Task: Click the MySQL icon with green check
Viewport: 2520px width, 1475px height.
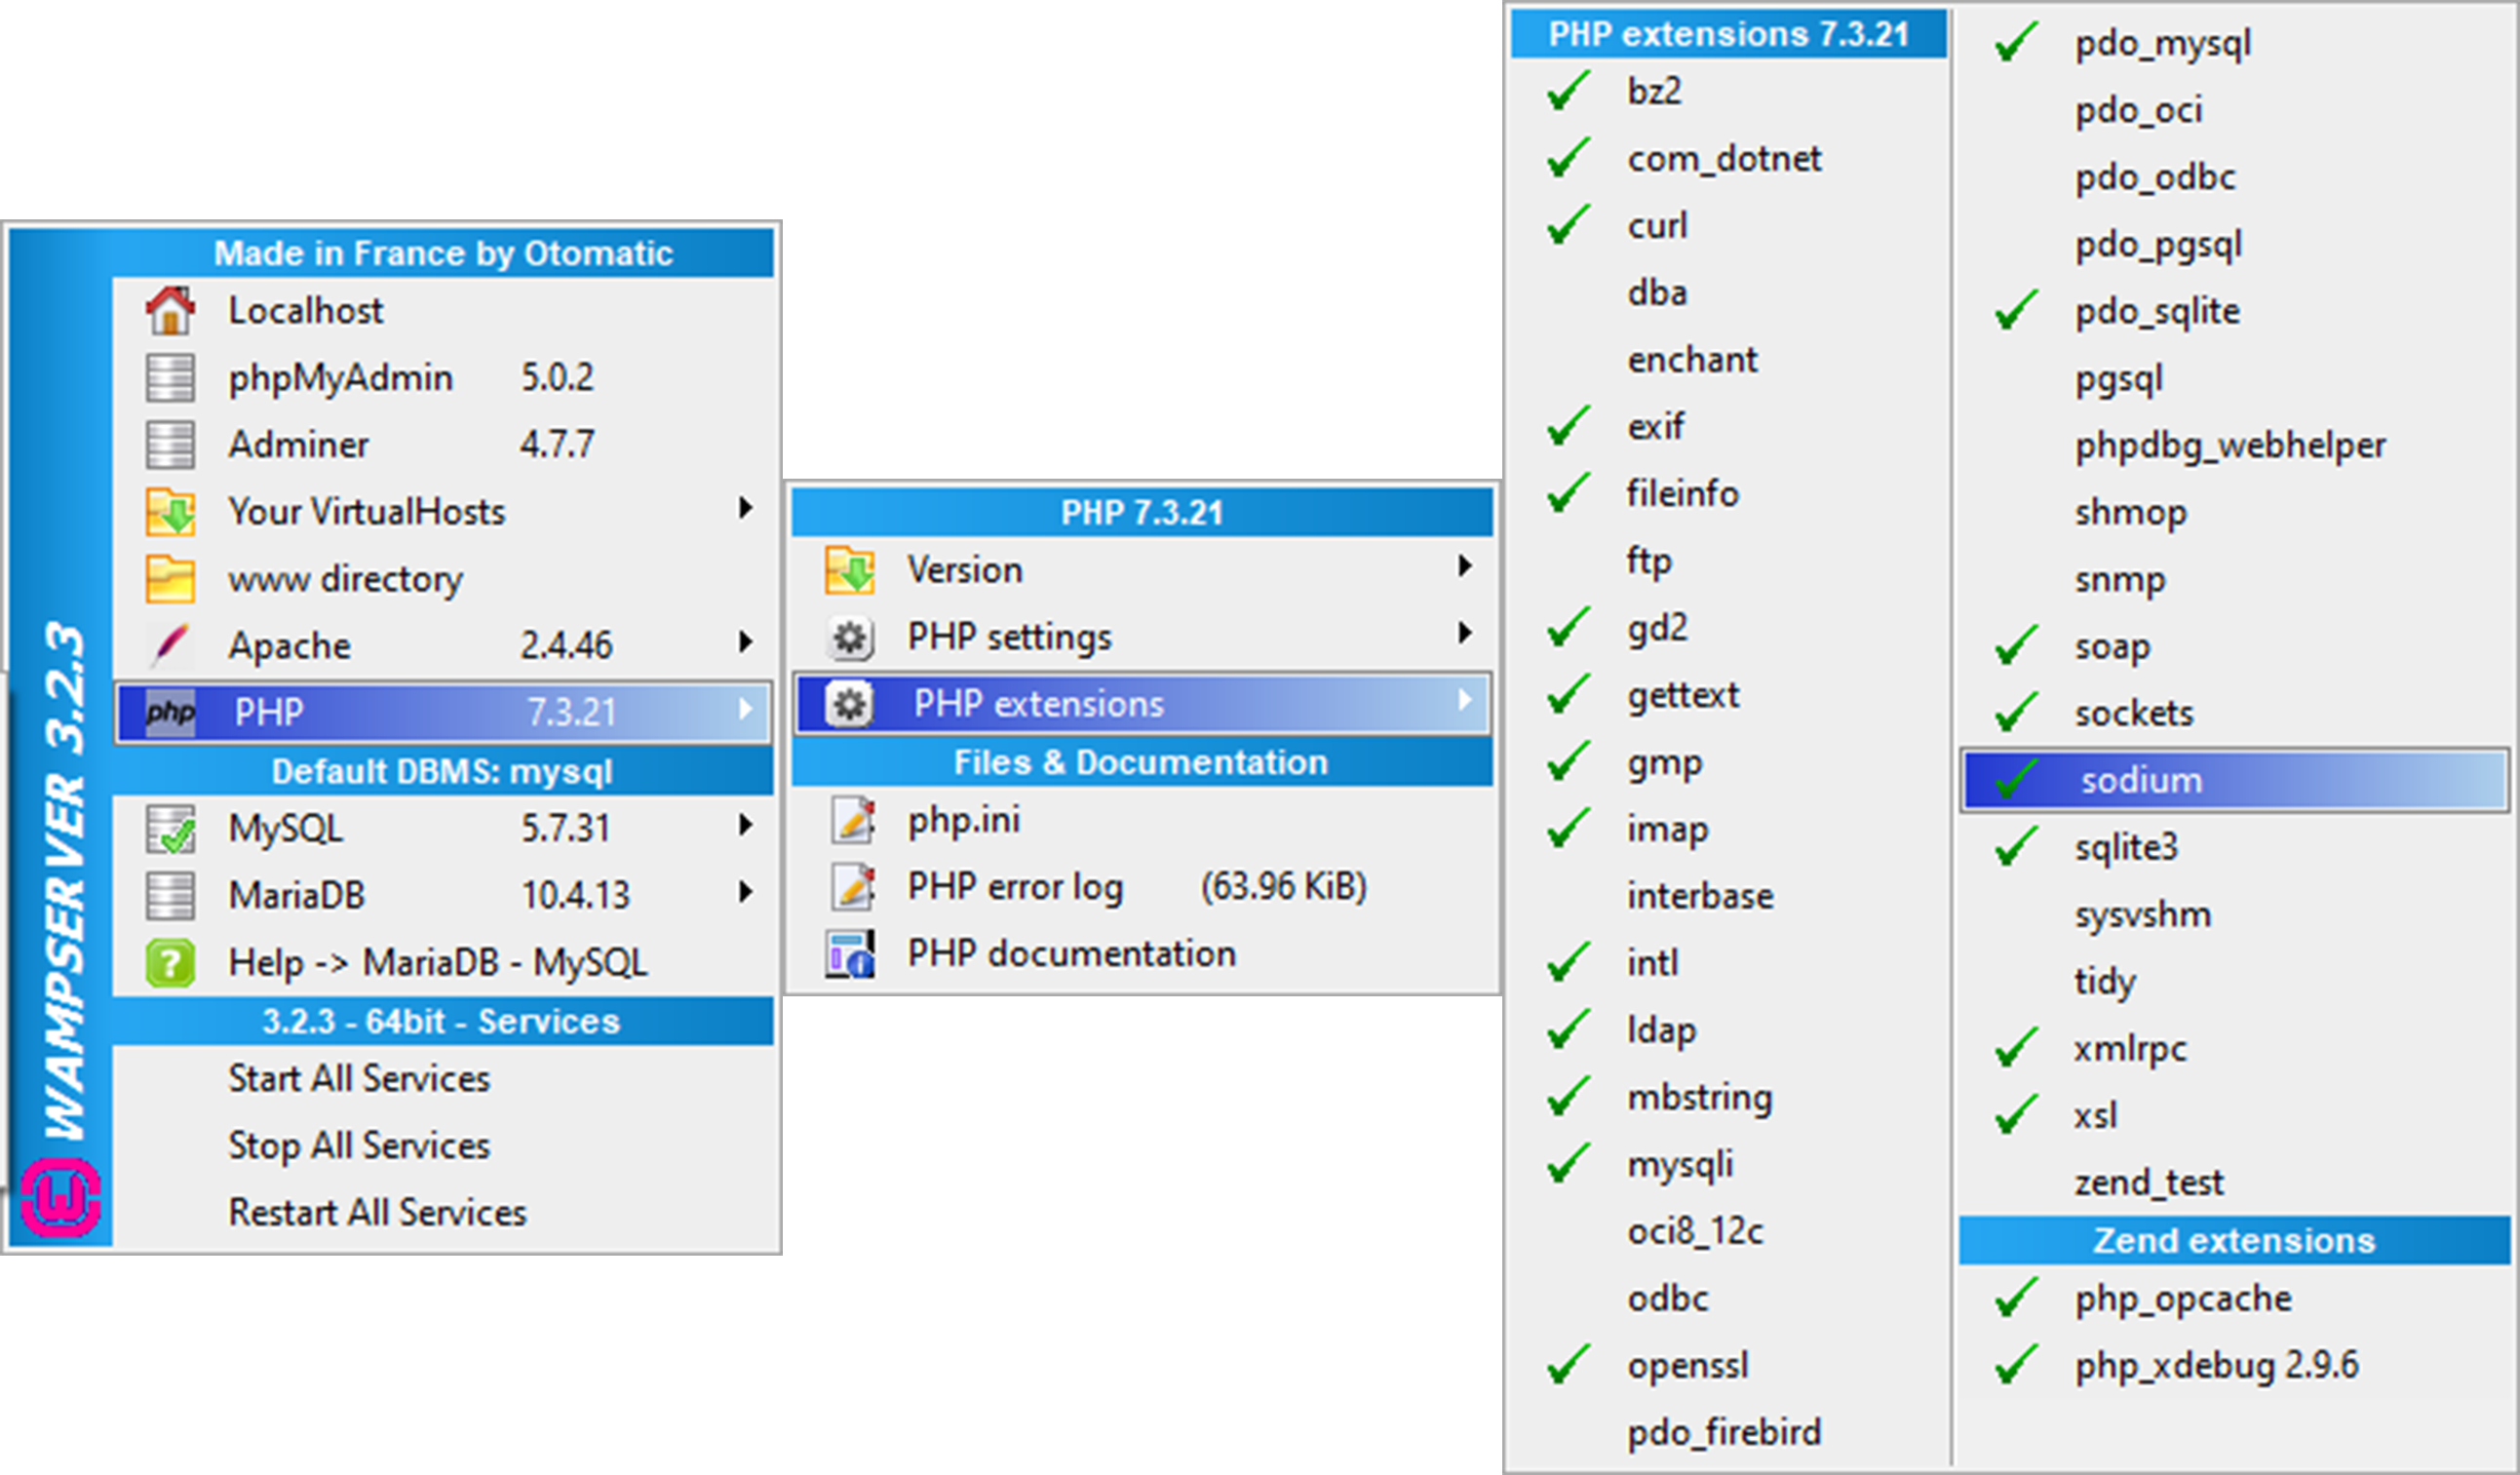Action: pyautogui.click(x=170, y=829)
